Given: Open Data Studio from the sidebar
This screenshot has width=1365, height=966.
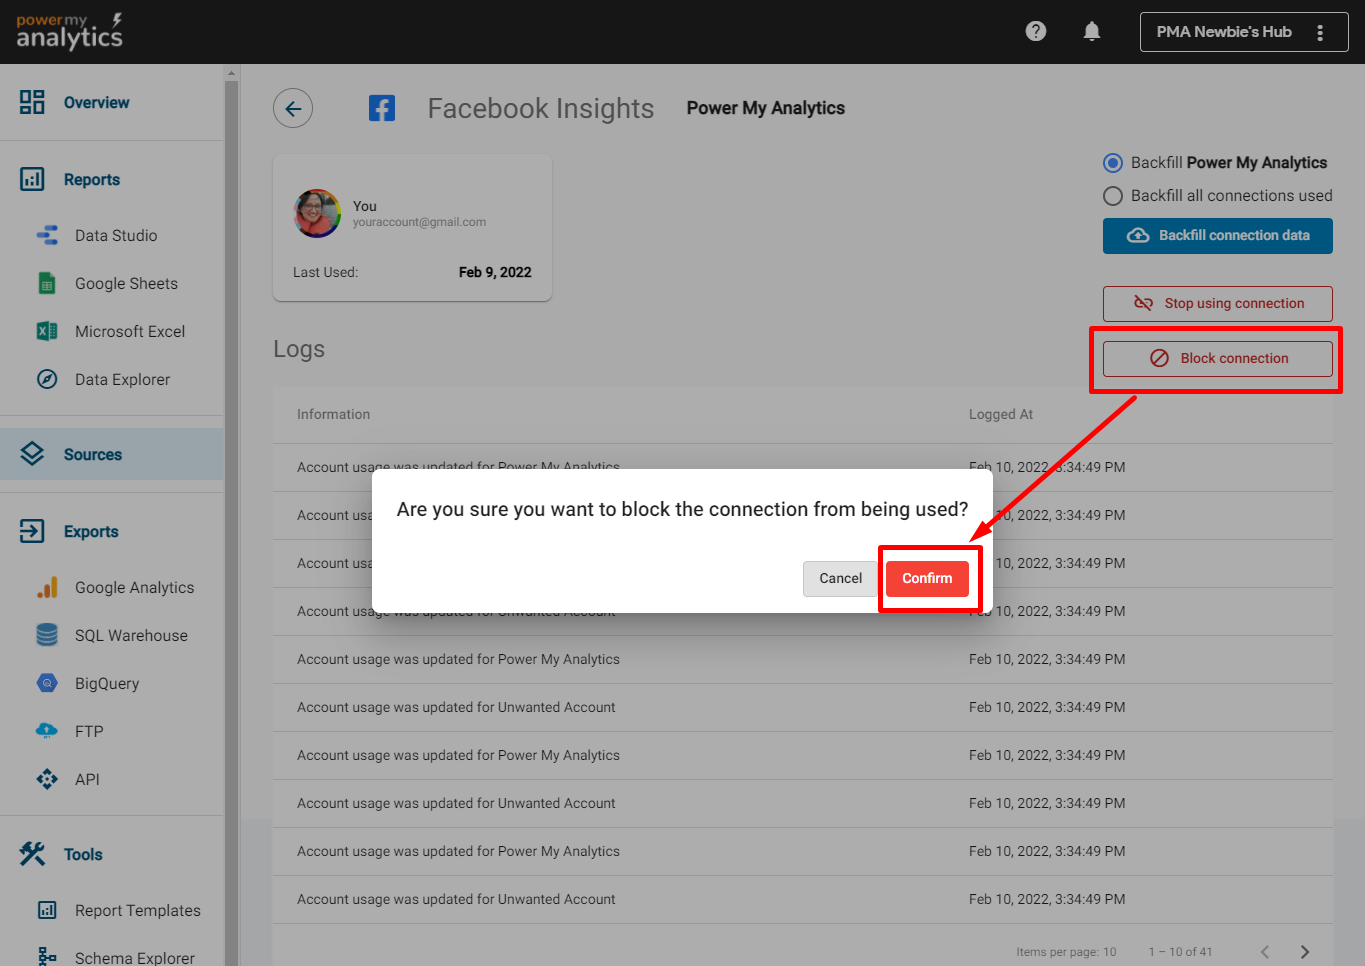Looking at the screenshot, I should tap(115, 236).
